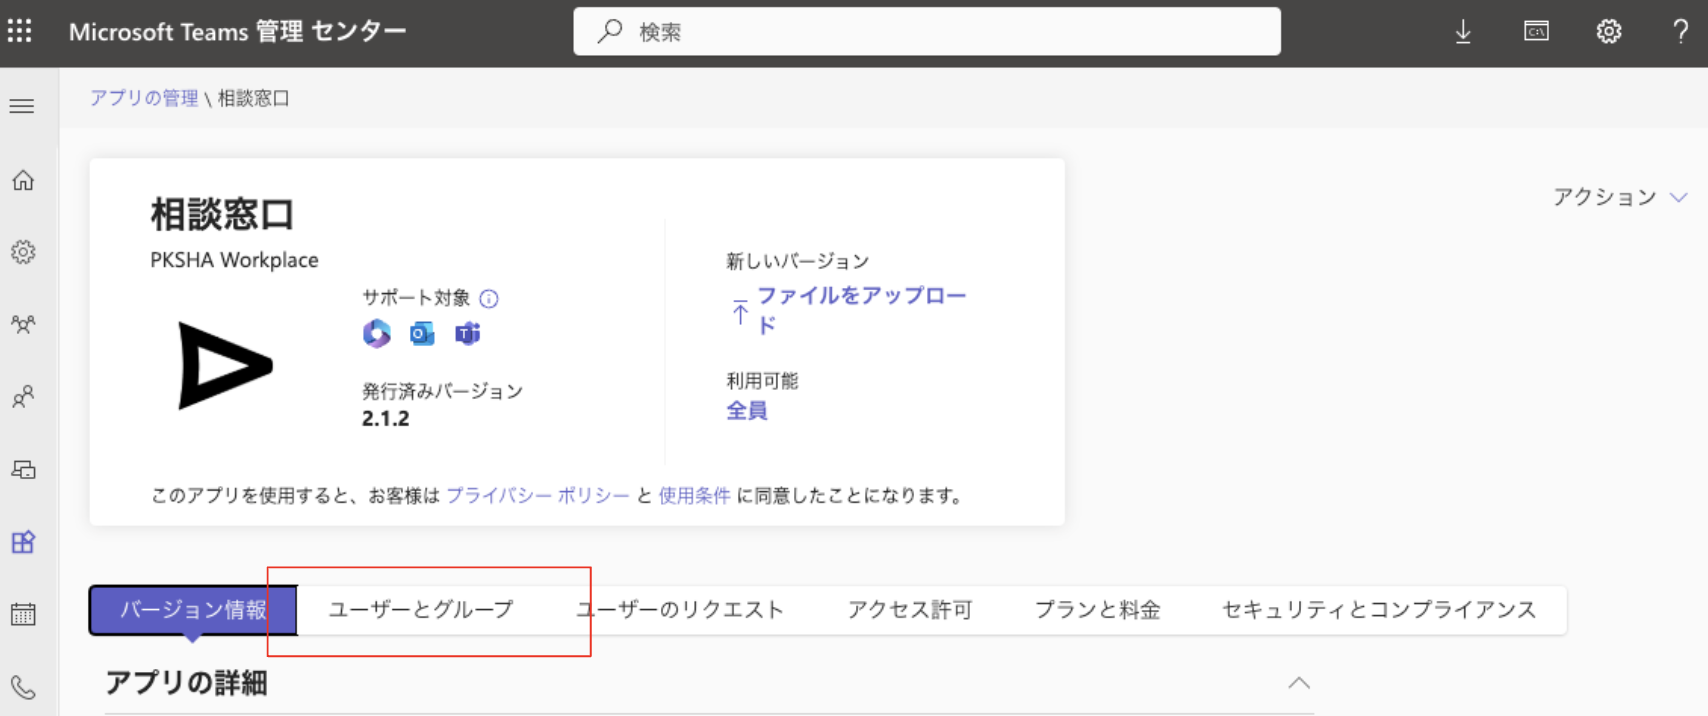The width and height of the screenshot is (1708, 716).
Task: Toggle the hamburger navigation menu
Action: tap(22, 106)
